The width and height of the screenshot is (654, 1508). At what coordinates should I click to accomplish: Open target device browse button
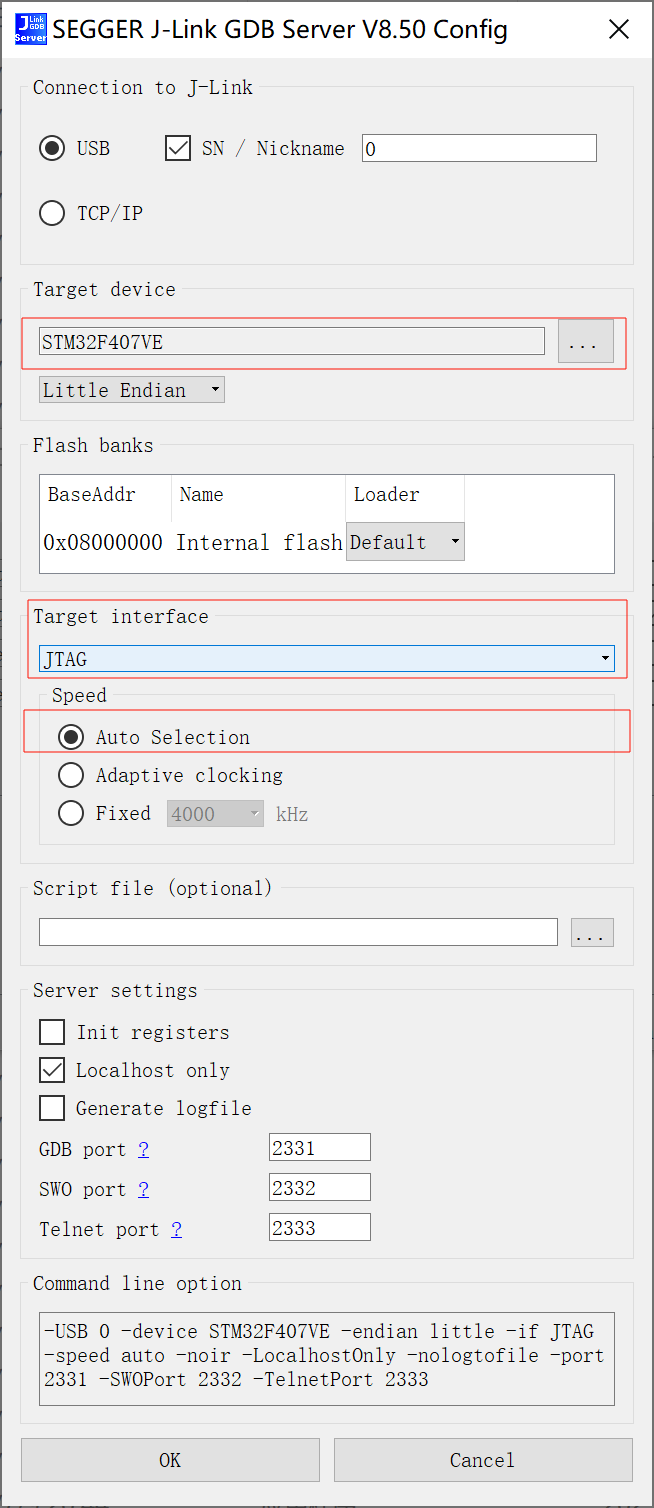point(585,343)
